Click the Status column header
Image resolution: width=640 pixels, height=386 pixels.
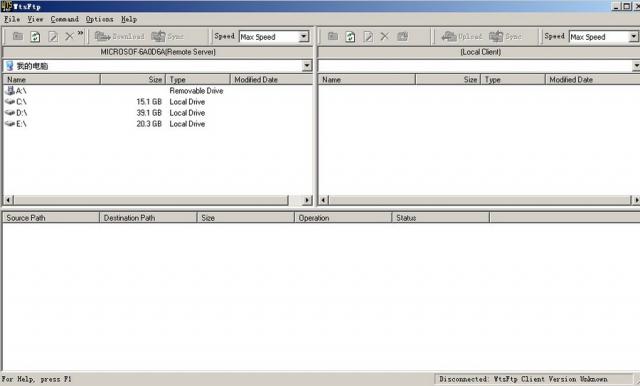[x=440, y=218]
